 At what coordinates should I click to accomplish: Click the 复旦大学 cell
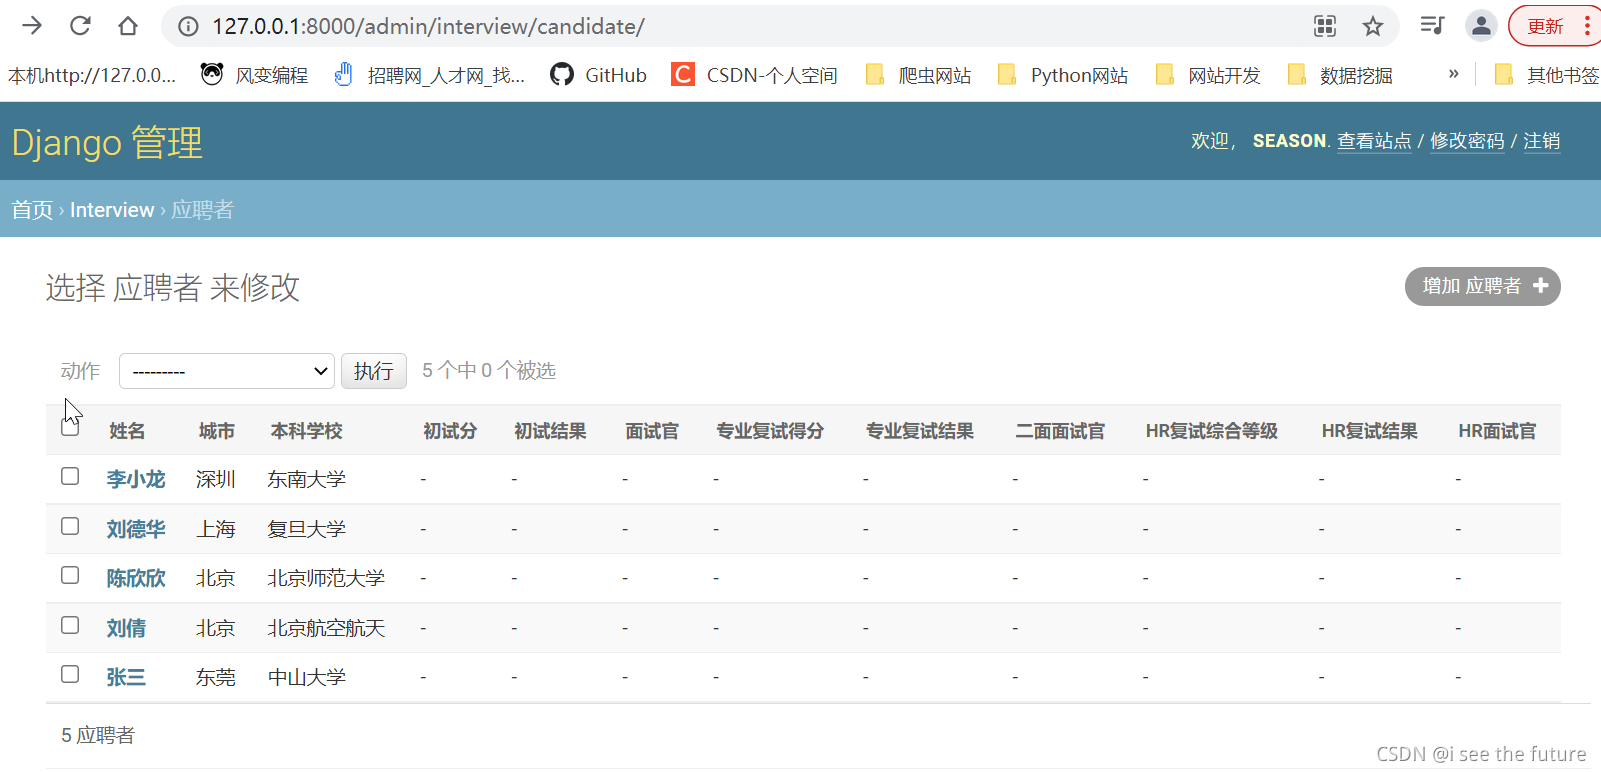(x=307, y=529)
